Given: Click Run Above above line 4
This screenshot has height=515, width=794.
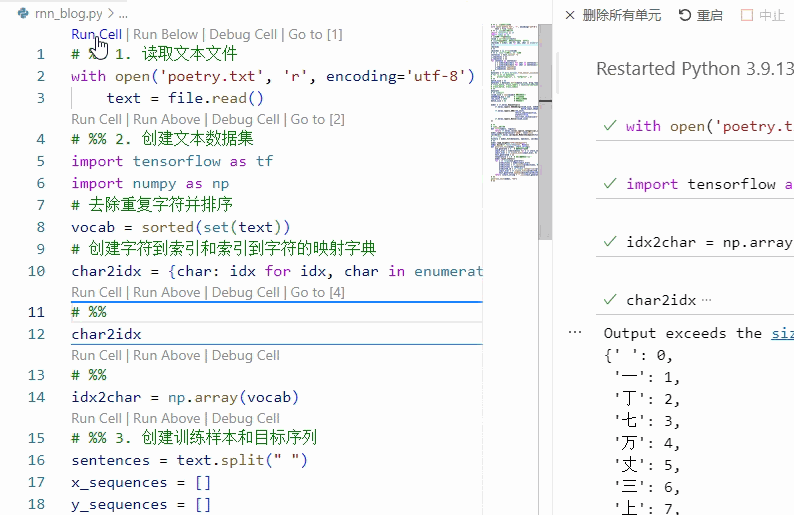Looking at the screenshot, I should (x=167, y=120).
